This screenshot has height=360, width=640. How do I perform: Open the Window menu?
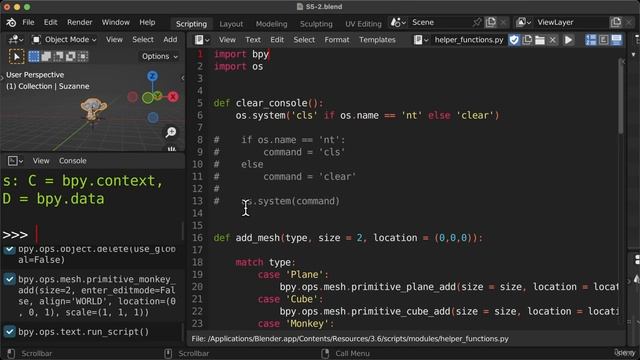(x=116, y=22)
